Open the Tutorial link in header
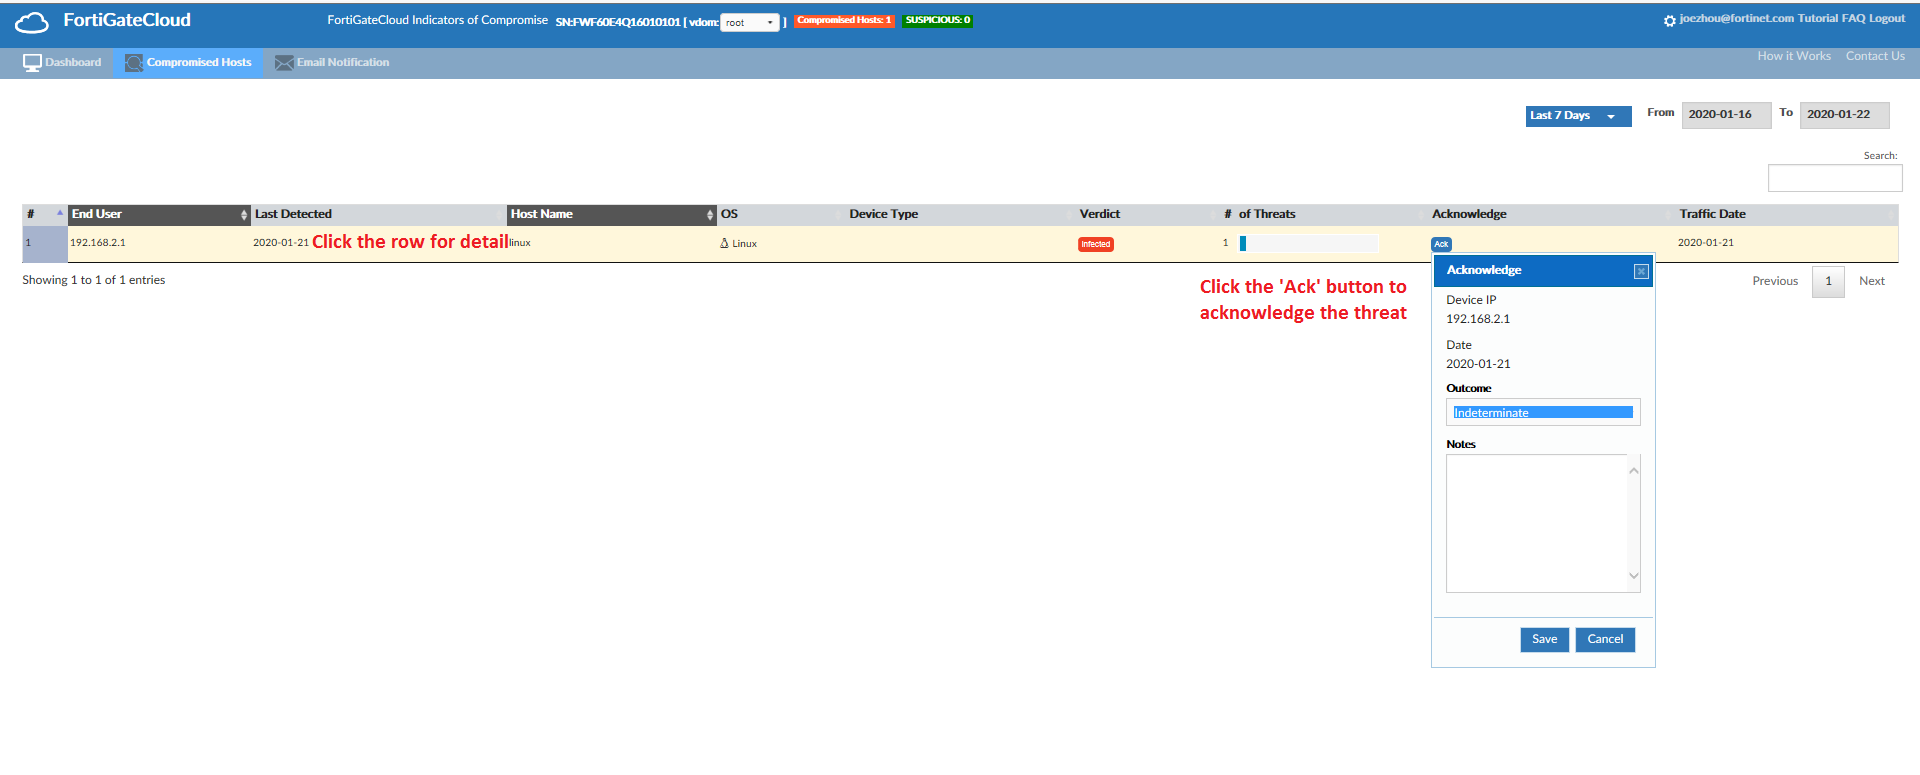 click(x=1817, y=19)
